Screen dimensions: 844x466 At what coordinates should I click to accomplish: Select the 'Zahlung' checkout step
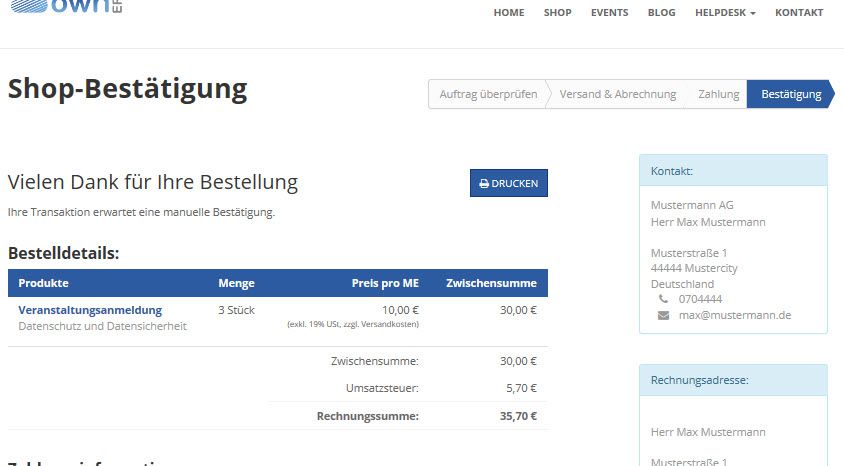tap(719, 94)
